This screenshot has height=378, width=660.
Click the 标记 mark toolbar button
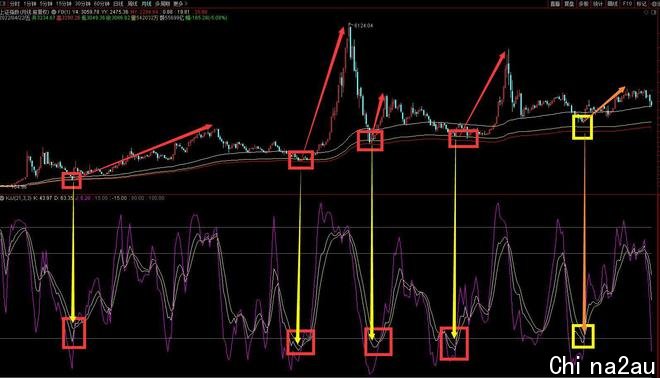(641, 3)
